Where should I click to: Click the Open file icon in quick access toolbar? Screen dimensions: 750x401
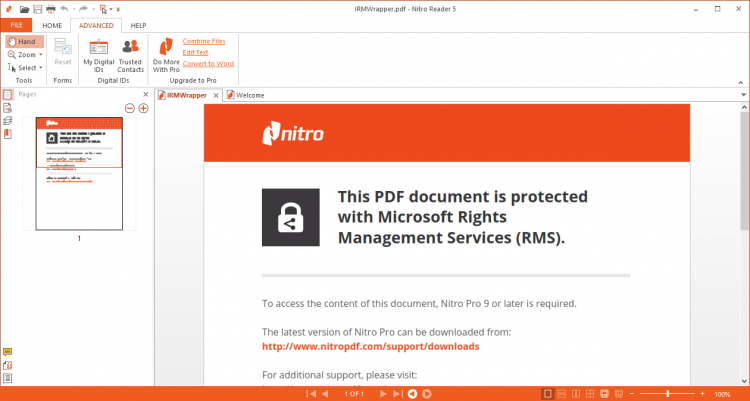pos(24,9)
